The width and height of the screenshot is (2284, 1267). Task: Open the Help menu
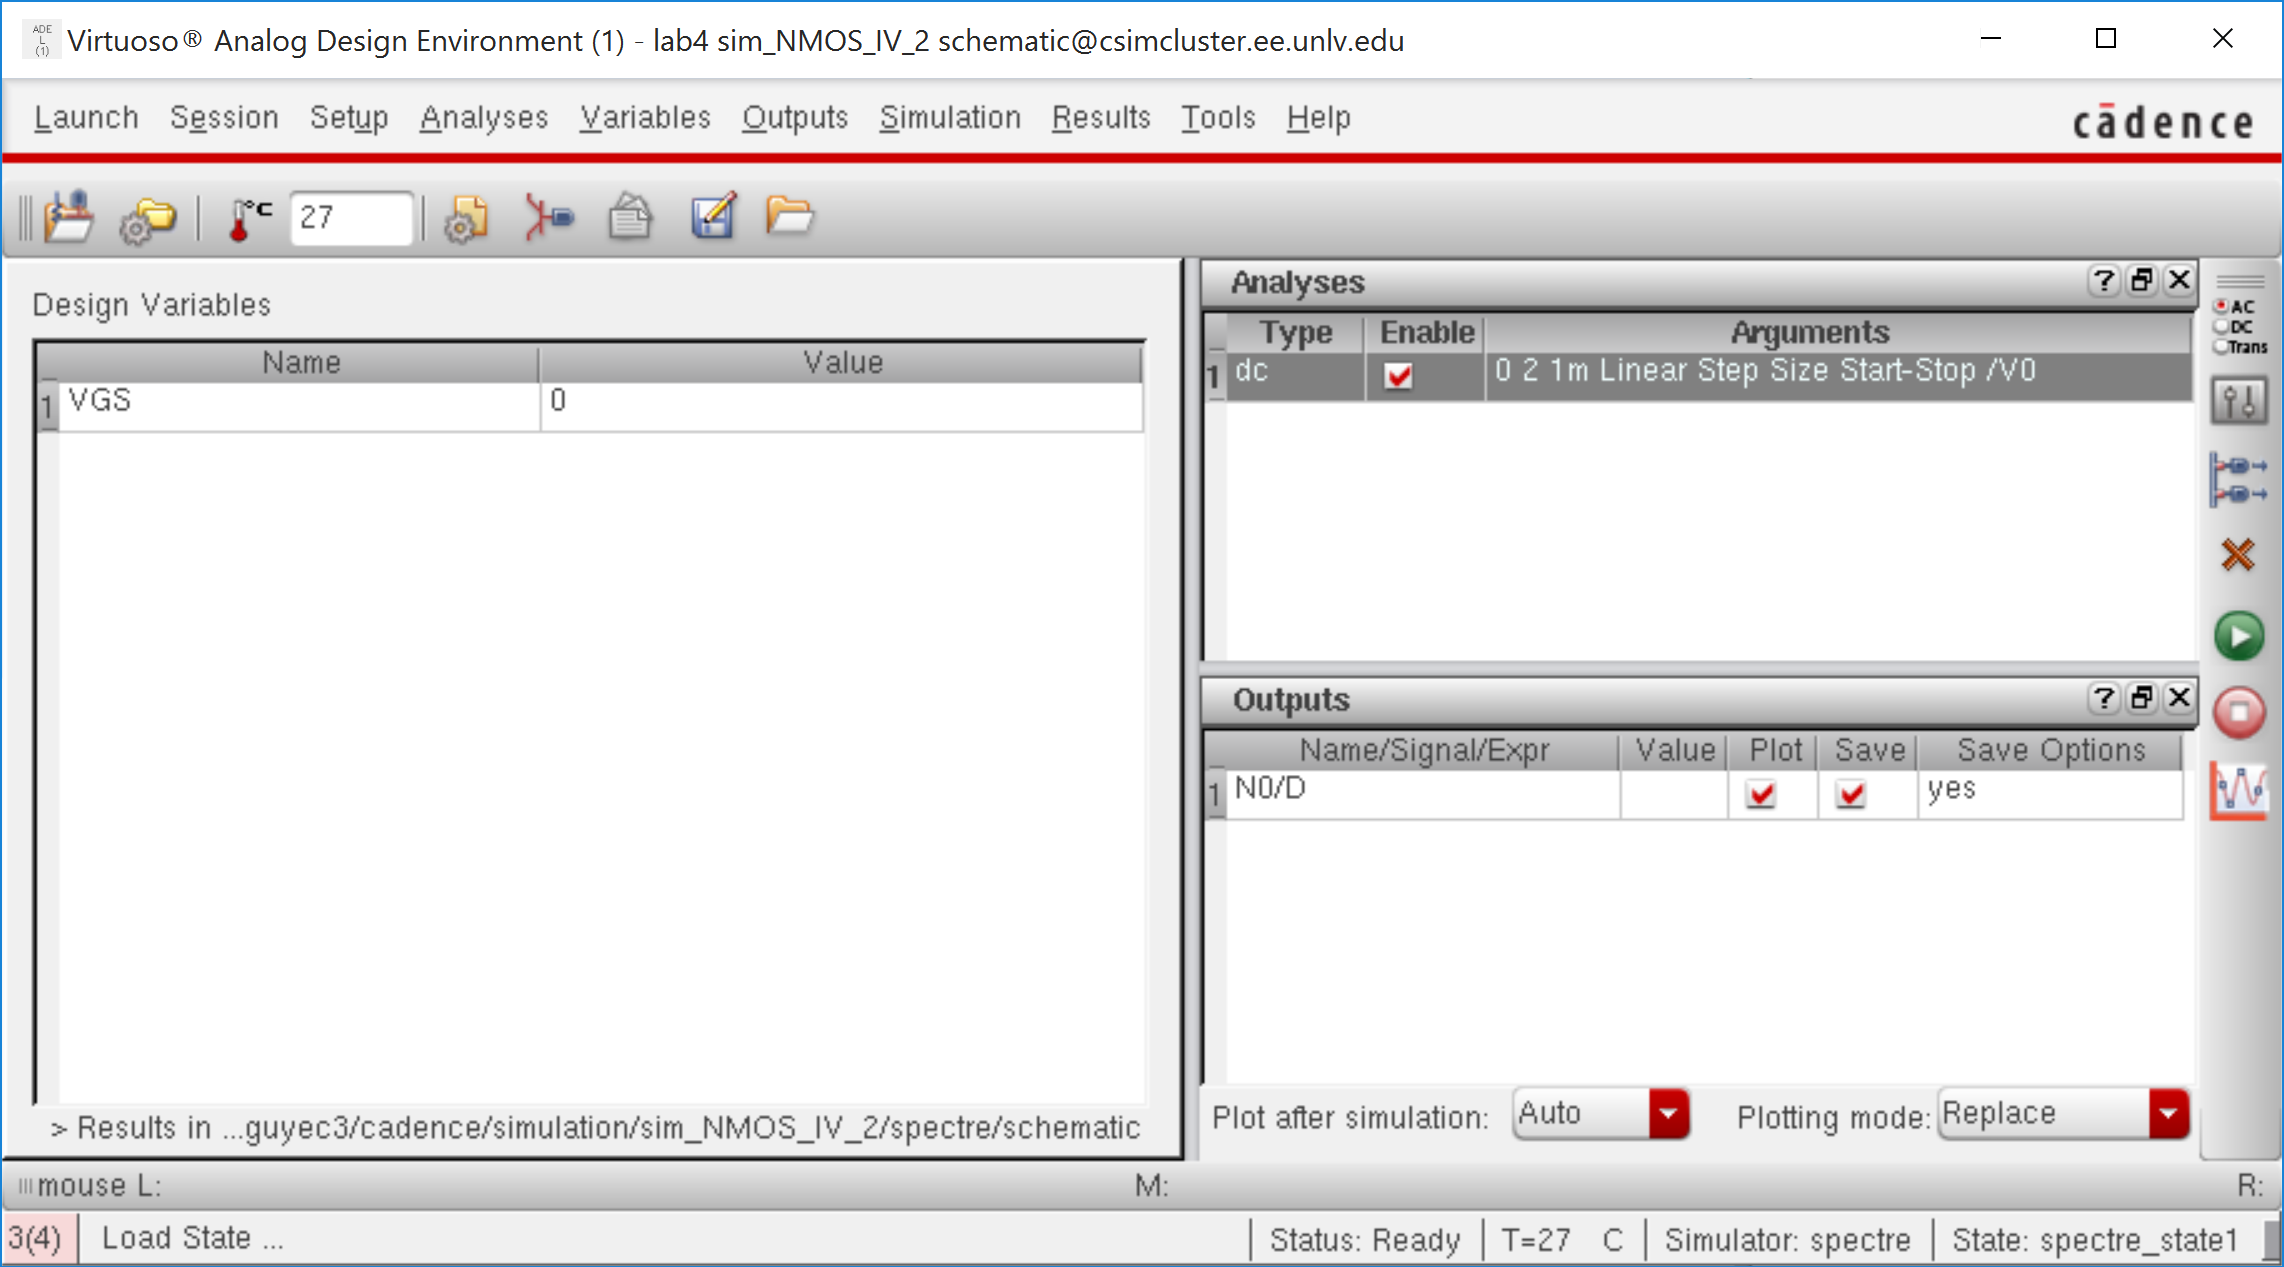pos(1319,118)
